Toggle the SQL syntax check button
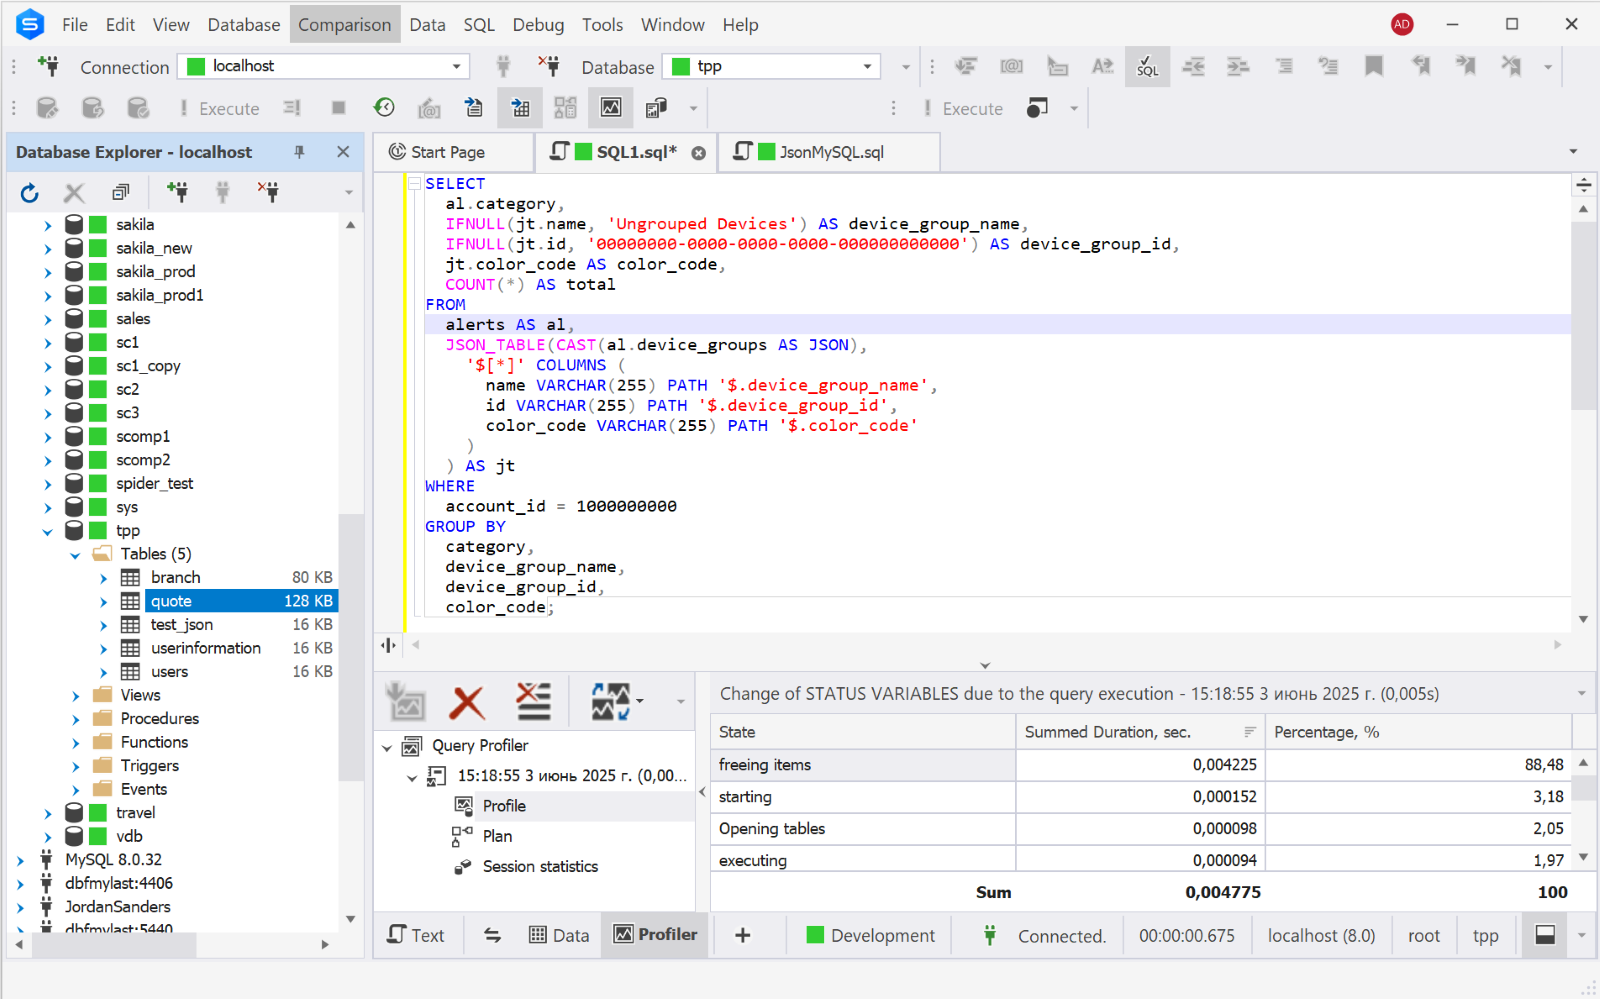This screenshot has height=999, width=1600. (1147, 67)
